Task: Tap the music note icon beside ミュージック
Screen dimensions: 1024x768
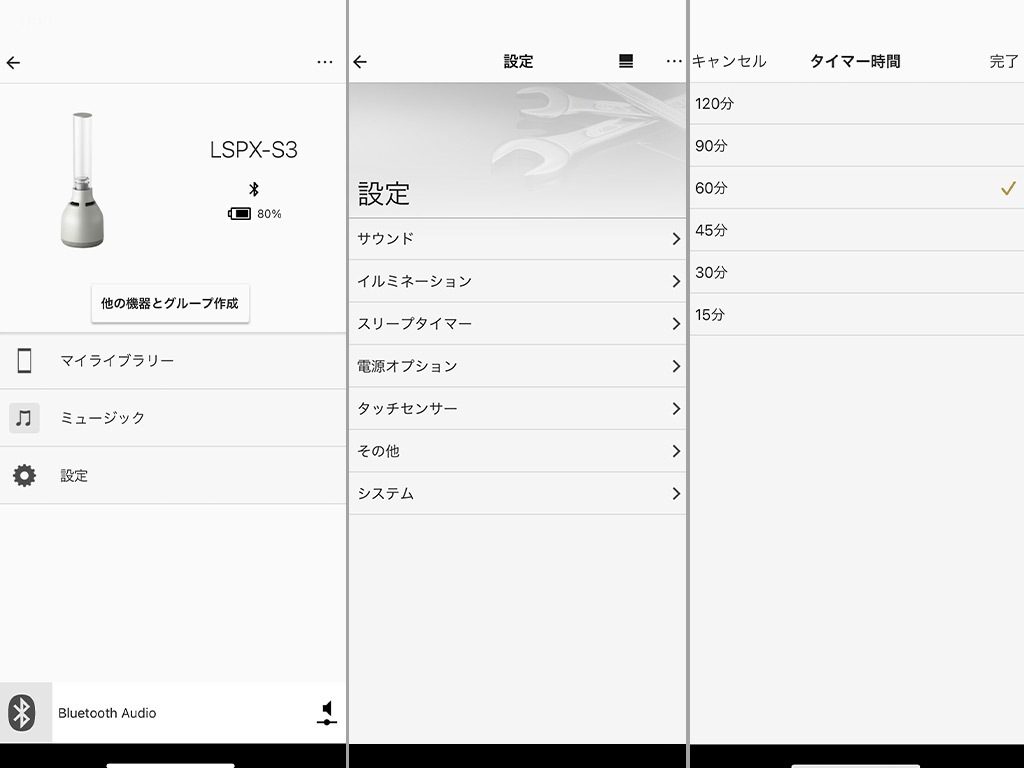Action: (x=24, y=418)
